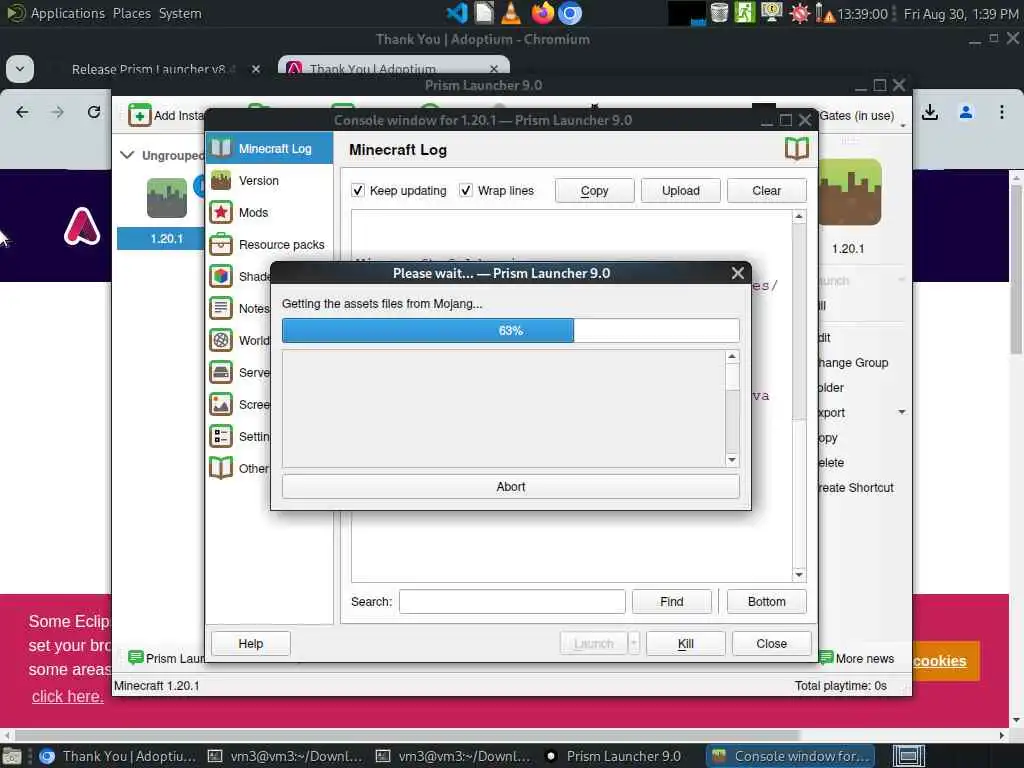The width and height of the screenshot is (1024, 768).
Task: Copy the Minecraft log text
Action: coord(594,191)
